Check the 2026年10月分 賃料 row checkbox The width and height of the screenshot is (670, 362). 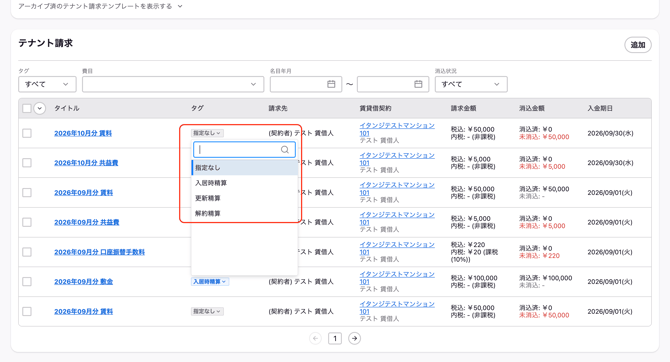pos(27,133)
